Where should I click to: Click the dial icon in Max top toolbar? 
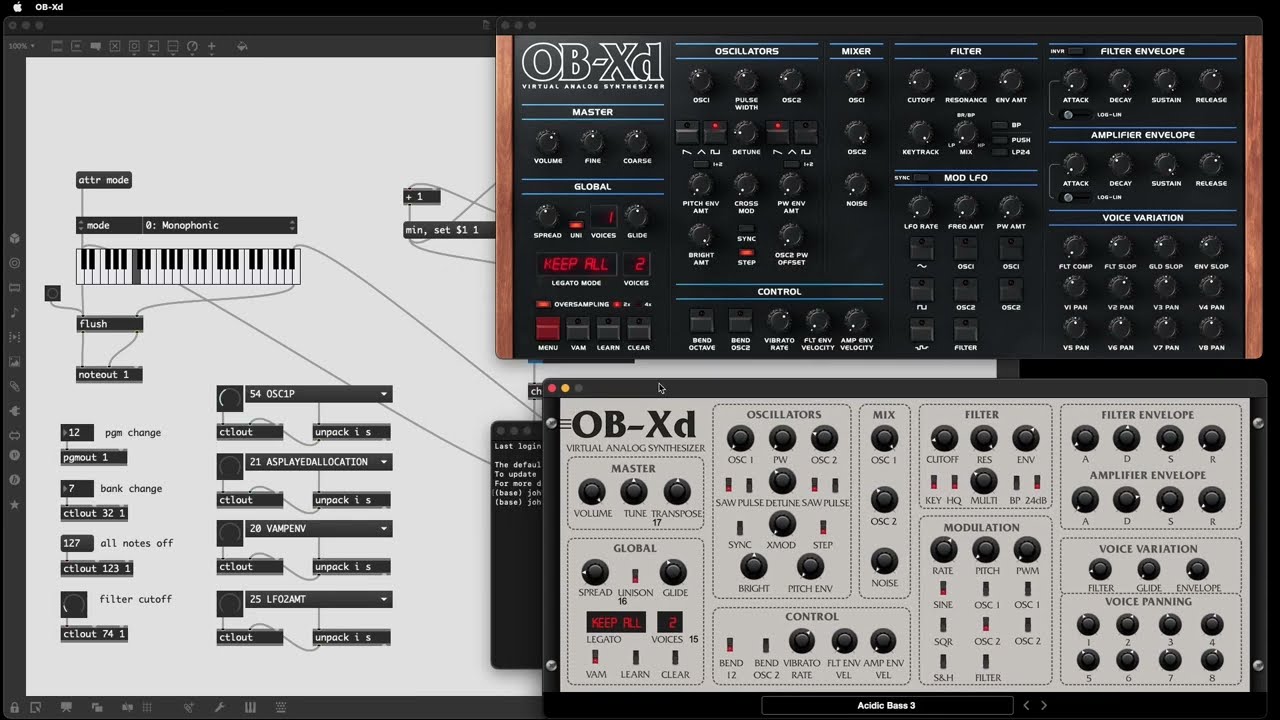(191, 46)
